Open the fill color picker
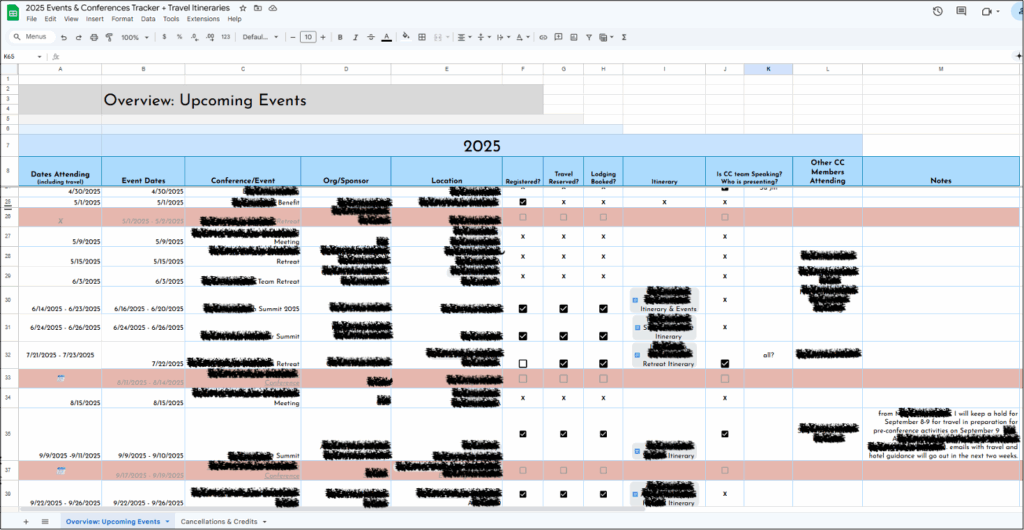Viewport: 1024px width, 530px height. point(406,37)
